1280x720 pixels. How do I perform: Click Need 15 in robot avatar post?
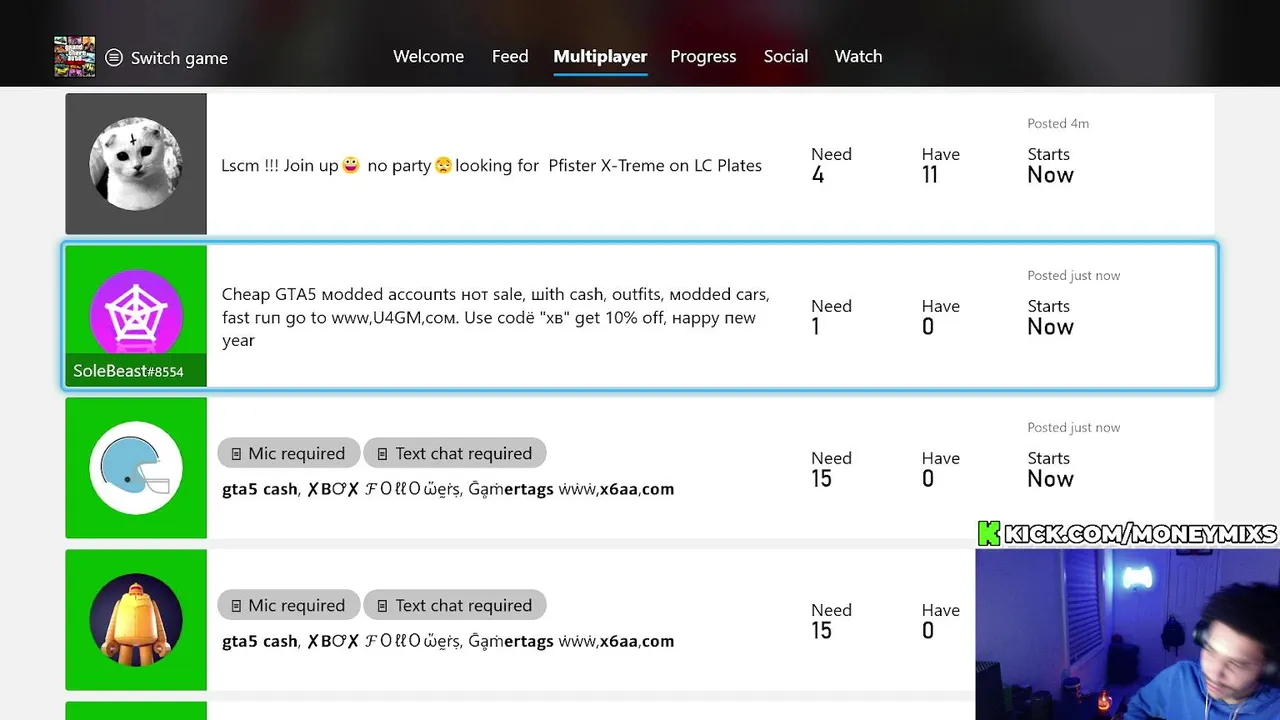[831, 621]
